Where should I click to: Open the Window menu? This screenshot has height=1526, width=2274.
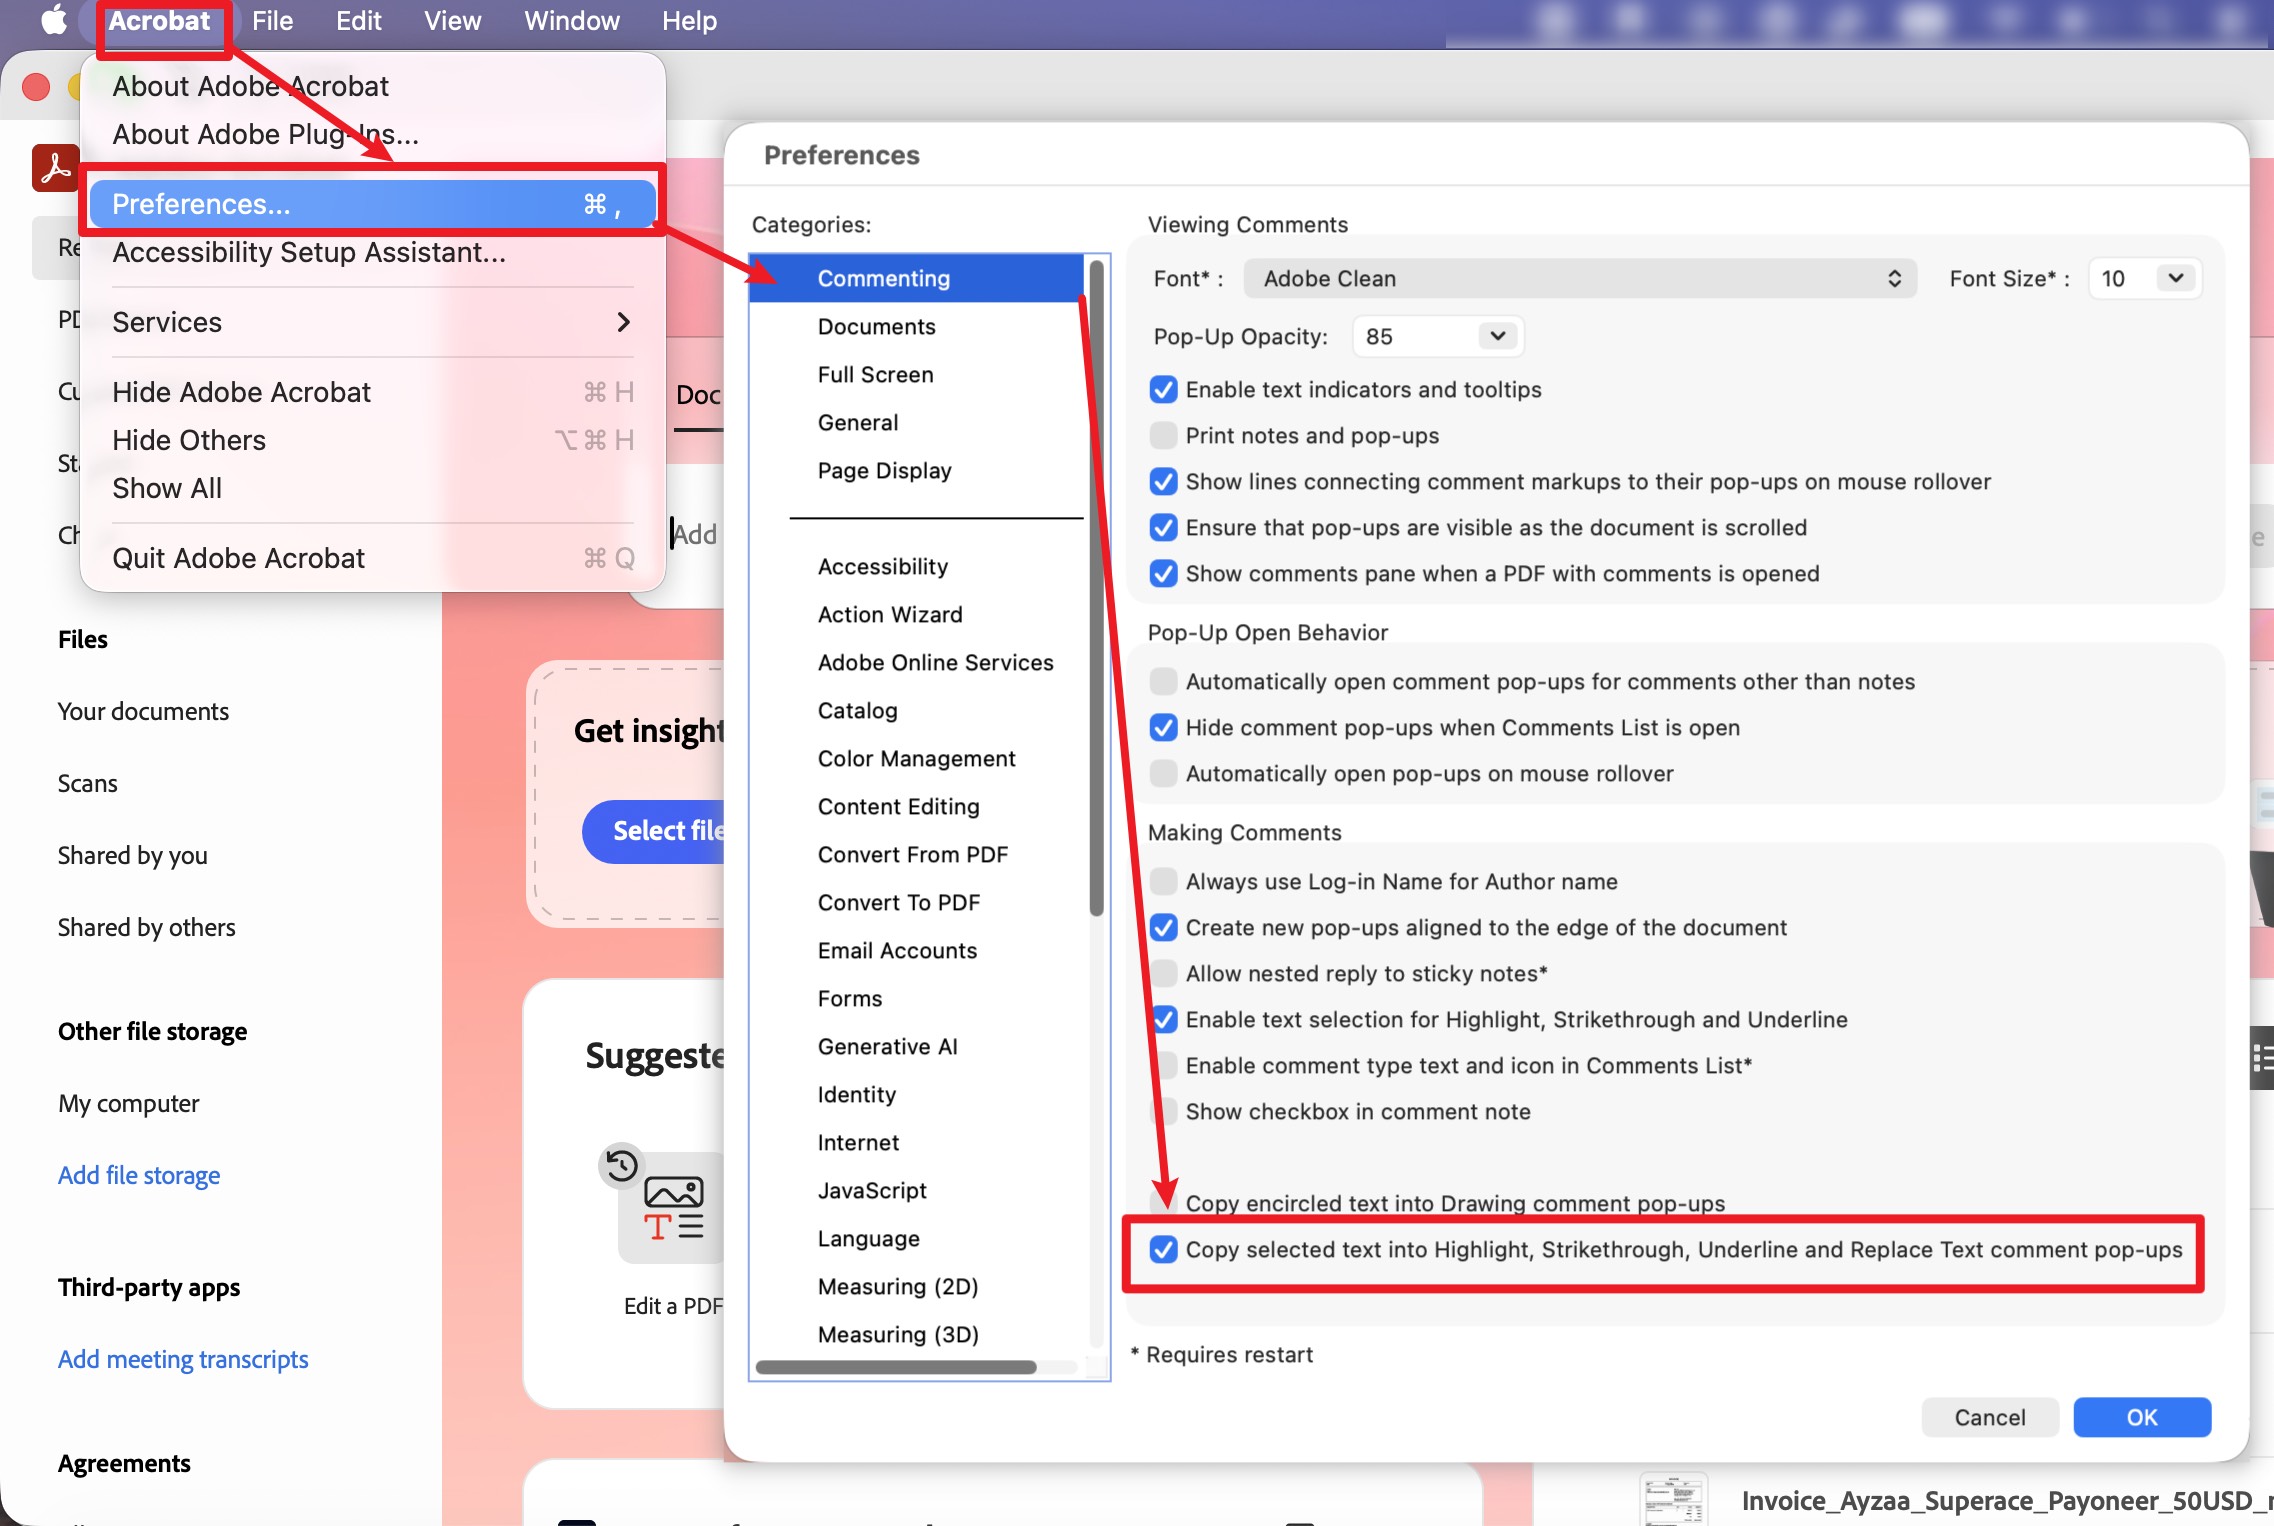click(x=572, y=21)
